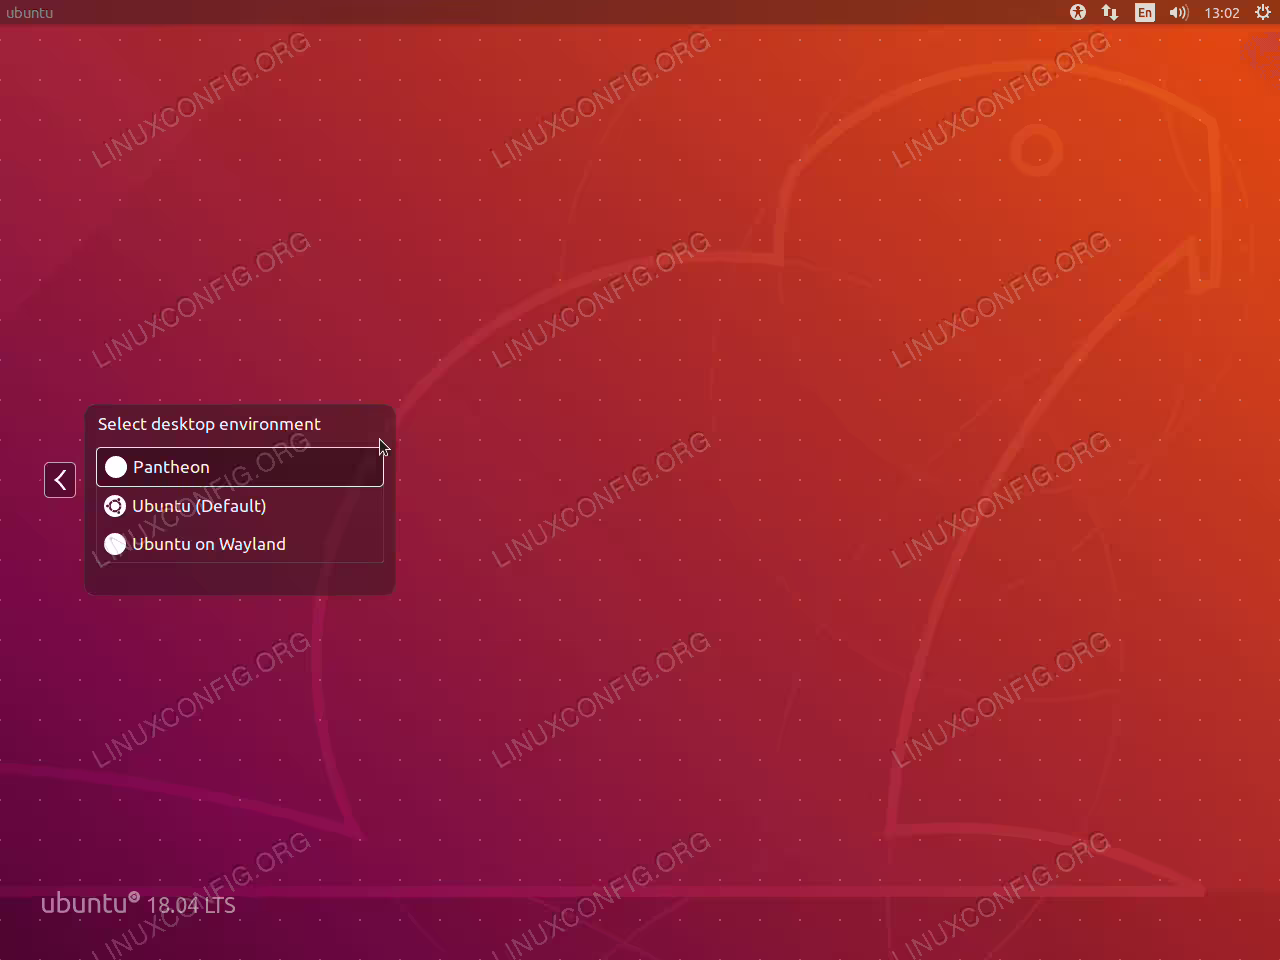Viewport: 1280px width, 960px height.
Task: Open the network connection indicator
Action: 1110,12
